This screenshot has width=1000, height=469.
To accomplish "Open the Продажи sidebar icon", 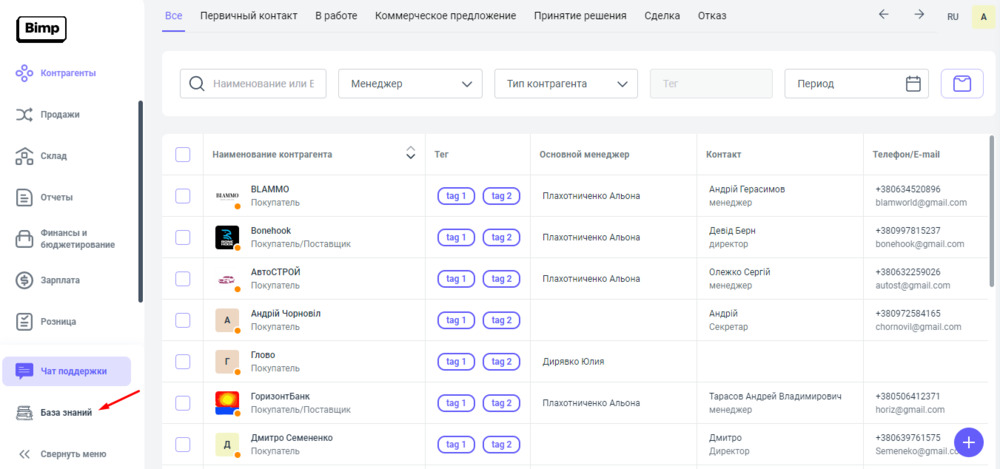I will pos(25,115).
